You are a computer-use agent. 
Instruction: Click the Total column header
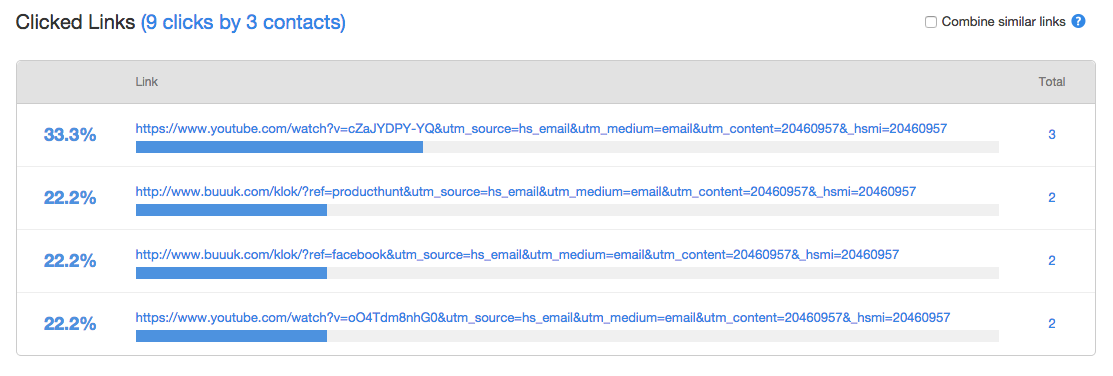click(1052, 82)
